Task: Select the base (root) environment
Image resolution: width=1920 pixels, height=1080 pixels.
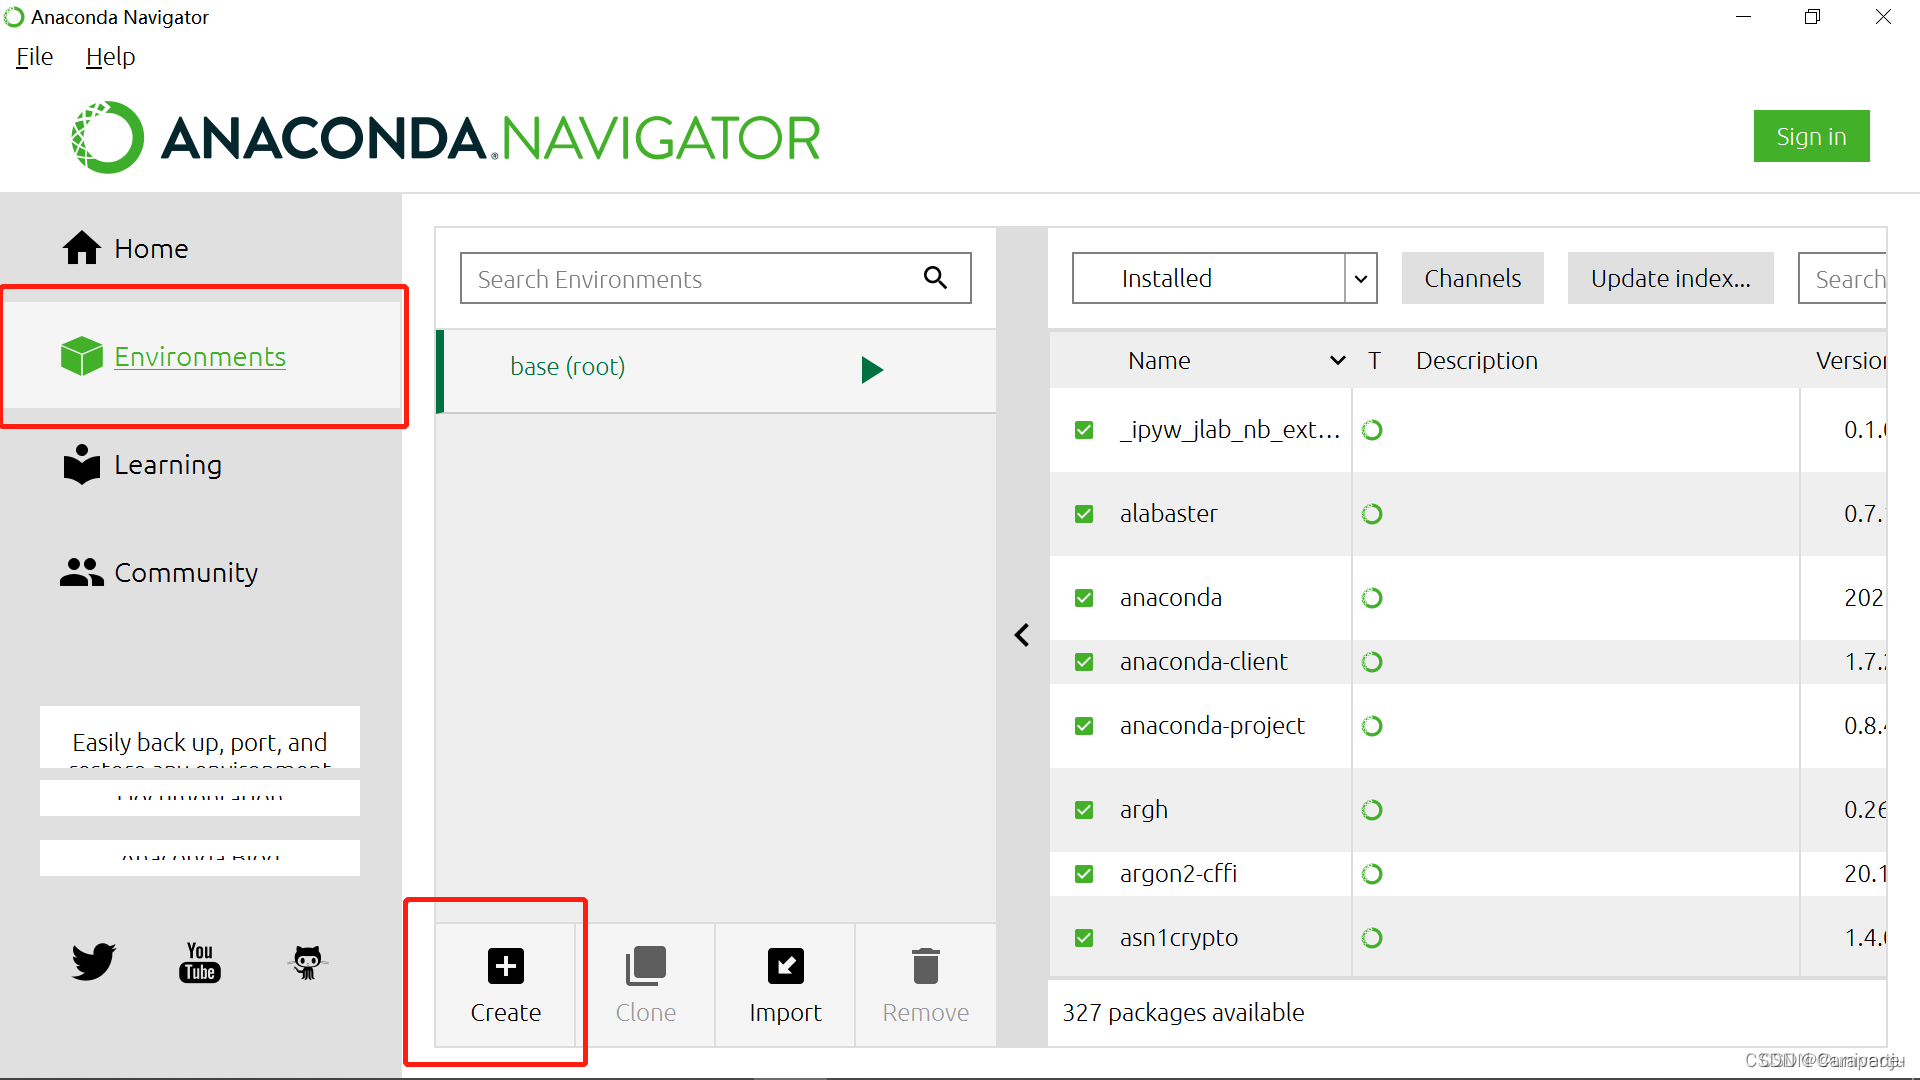Action: [716, 370]
